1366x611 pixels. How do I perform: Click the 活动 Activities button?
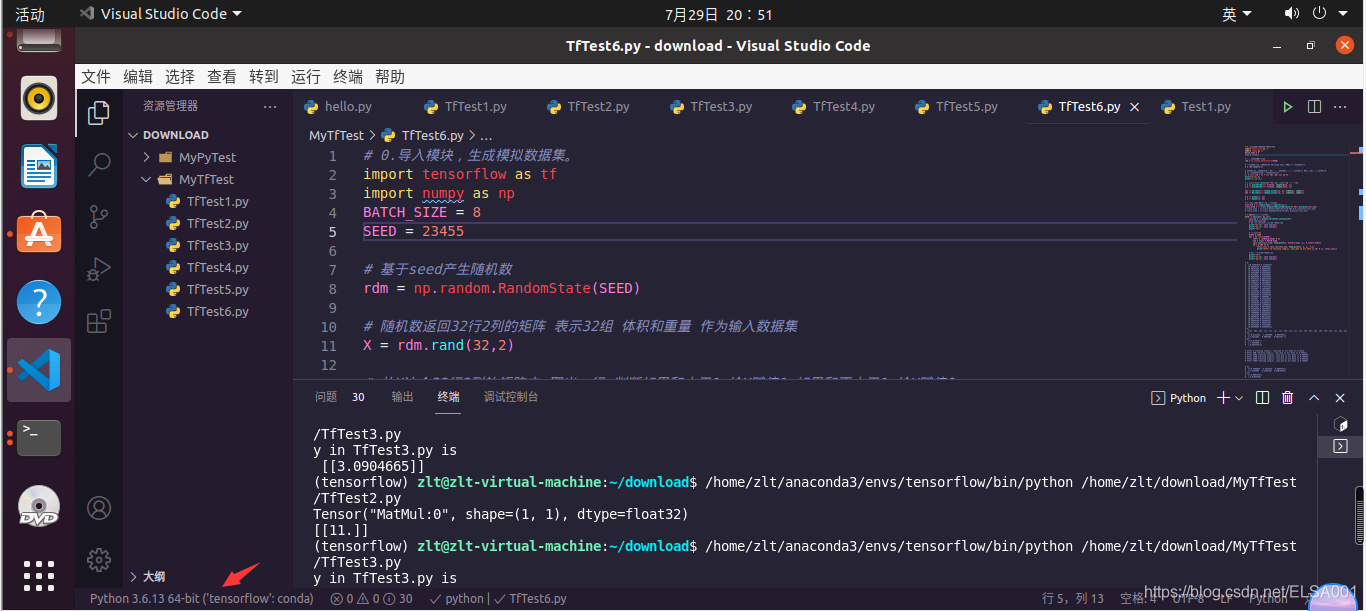(x=30, y=15)
